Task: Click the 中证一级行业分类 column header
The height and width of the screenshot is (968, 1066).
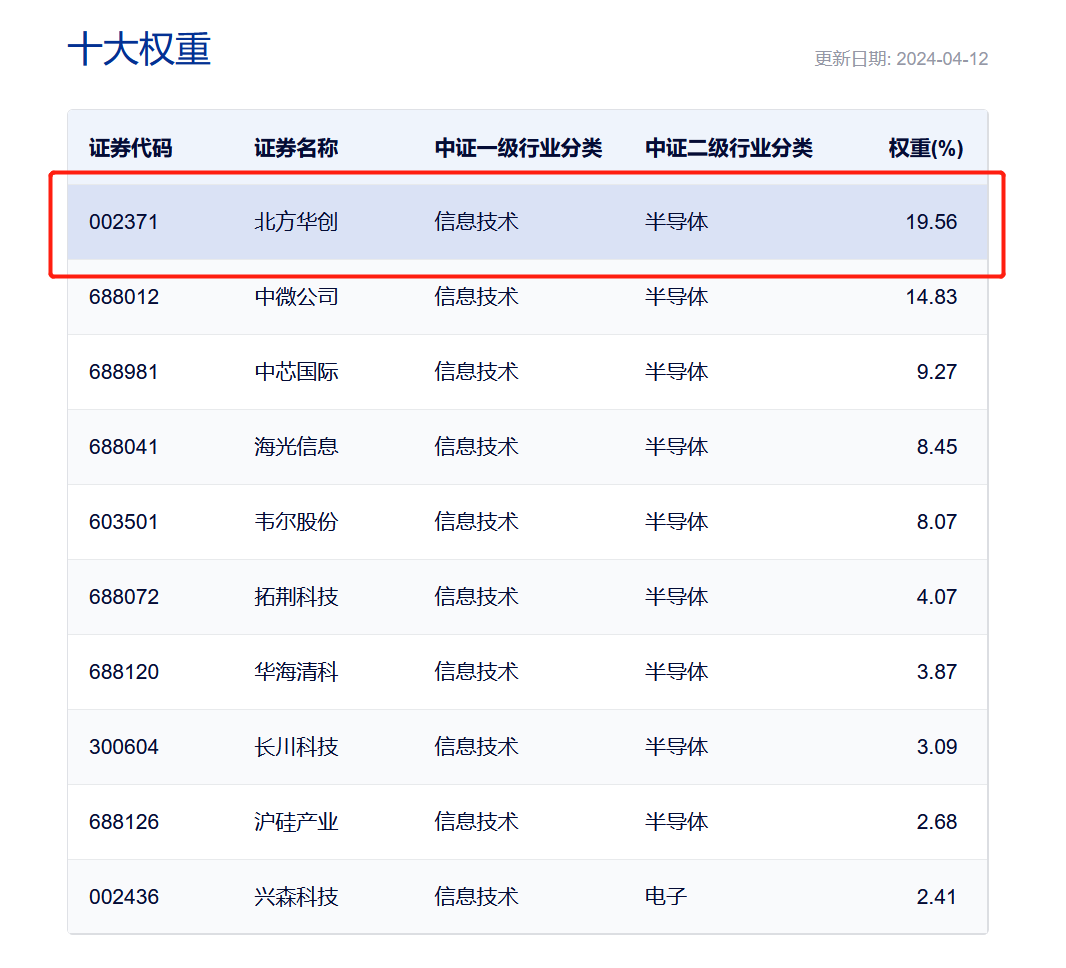Action: pos(519,148)
